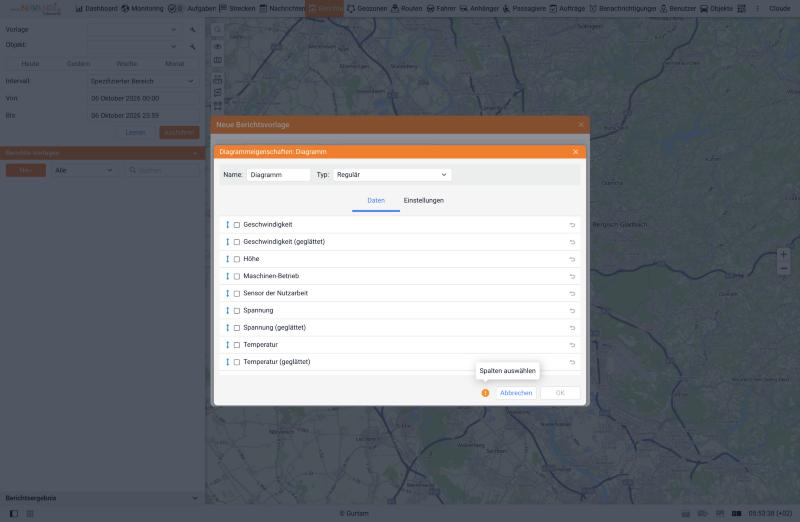Viewport: 800px width, 522px height.
Task: Go to the Geozonen section
Action: click(x=367, y=9)
